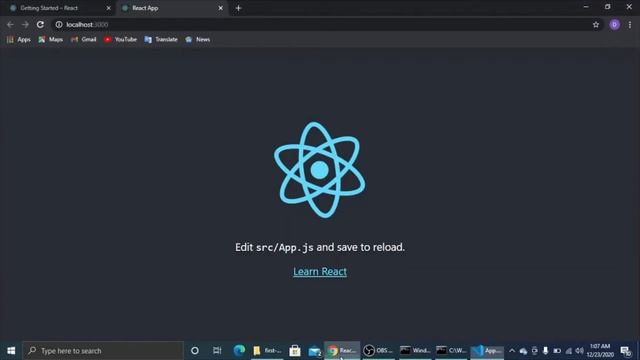Image resolution: width=640 pixels, height=360 pixels.
Task: Close the React App tab
Action: pos(220,8)
